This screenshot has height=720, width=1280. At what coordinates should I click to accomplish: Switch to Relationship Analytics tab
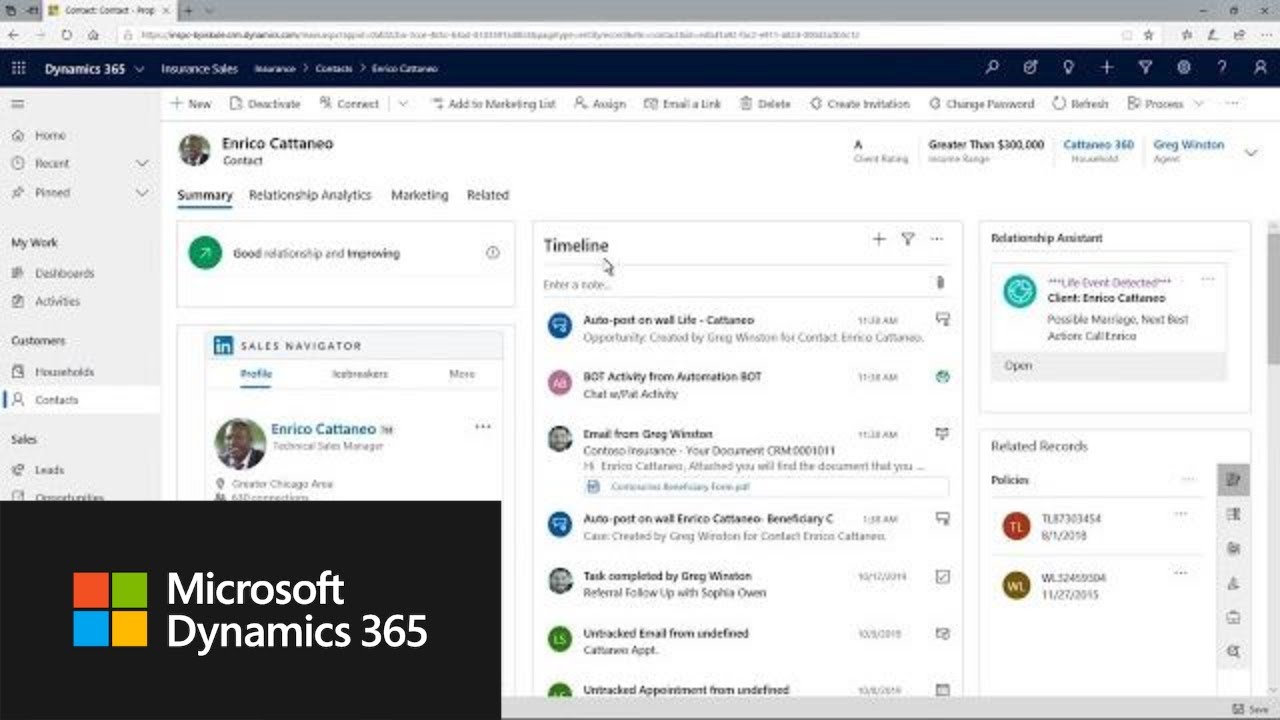pyautogui.click(x=310, y=195)
